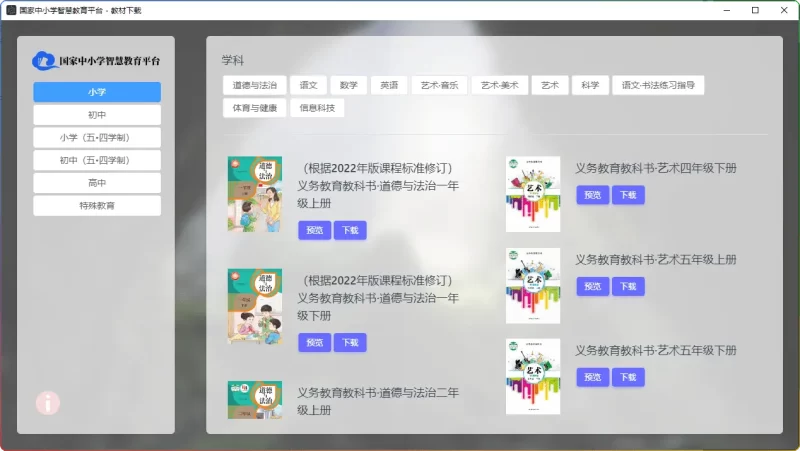Screen dimensions: 800x451
Task: Select 初中（五·四学制）level
Action: [x=97, y=160]
